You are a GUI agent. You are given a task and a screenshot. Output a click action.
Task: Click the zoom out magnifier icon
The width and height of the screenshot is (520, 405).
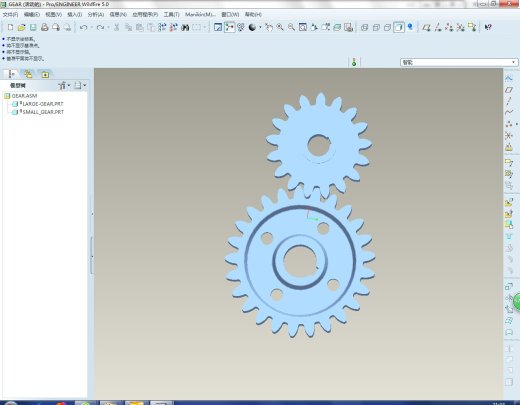click(291, 27)
